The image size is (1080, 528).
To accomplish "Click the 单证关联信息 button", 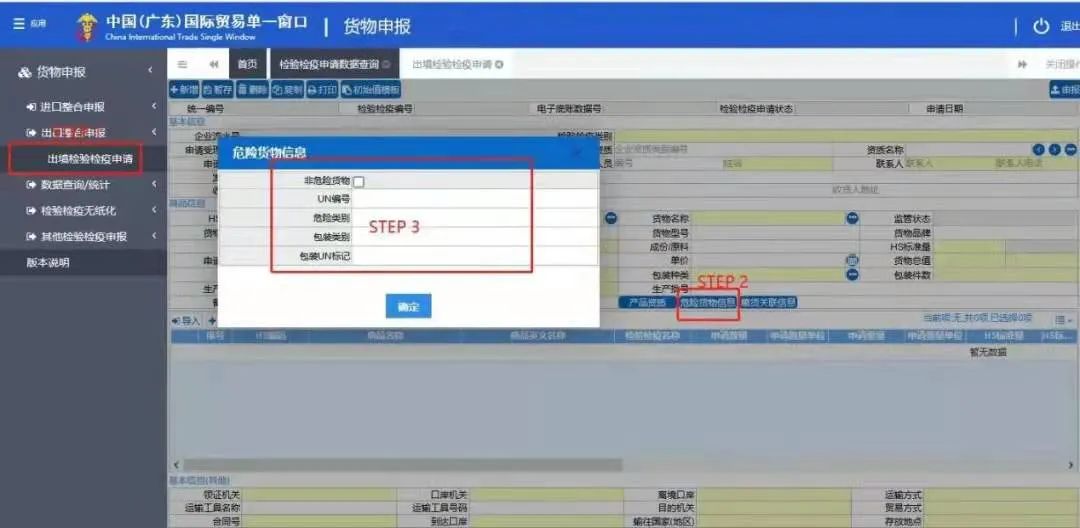I will 768,302.
